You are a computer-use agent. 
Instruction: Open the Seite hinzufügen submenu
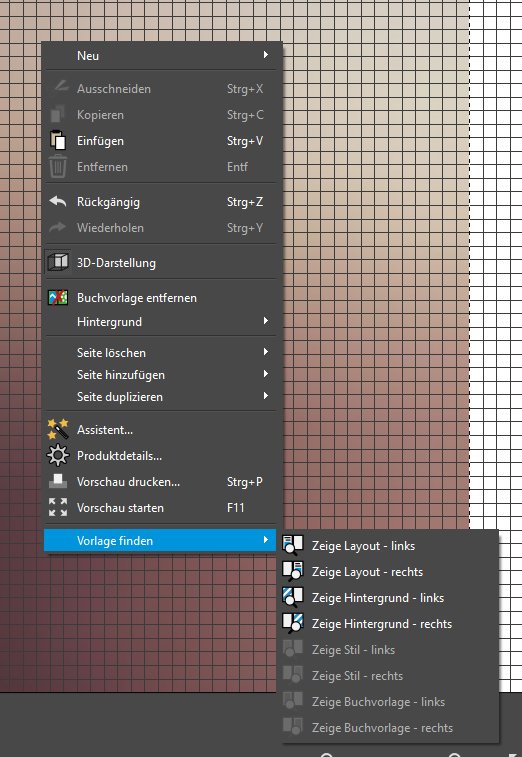(160, 375)
